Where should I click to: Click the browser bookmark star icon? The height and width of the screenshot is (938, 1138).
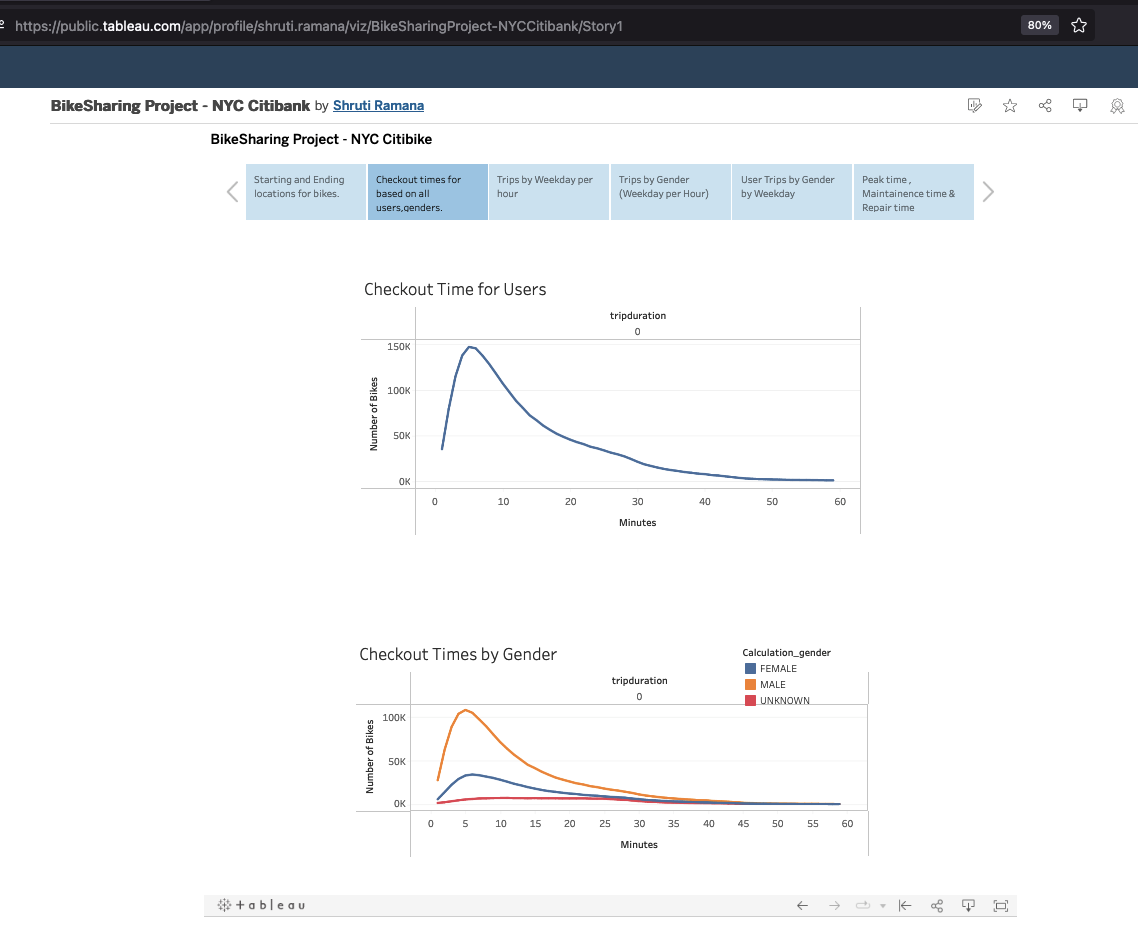tap(1078, 25)
